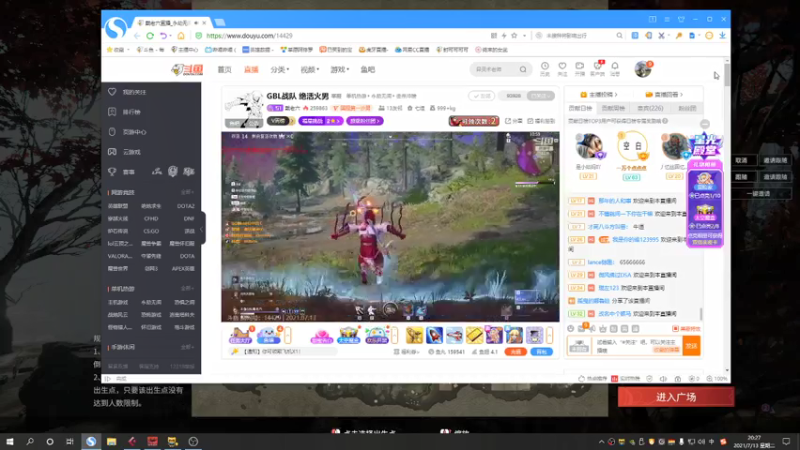Click the blue X extension icon
The width and height of the screenshot is (800, 450).
[x=662, y=36]
